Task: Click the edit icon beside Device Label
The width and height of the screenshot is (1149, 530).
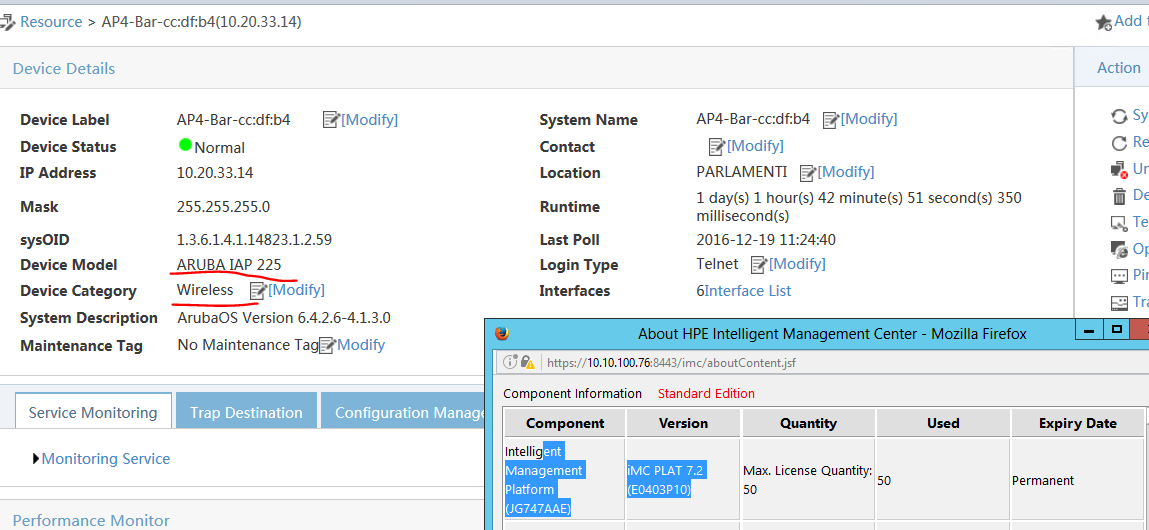Action: [x=331, y=119]
